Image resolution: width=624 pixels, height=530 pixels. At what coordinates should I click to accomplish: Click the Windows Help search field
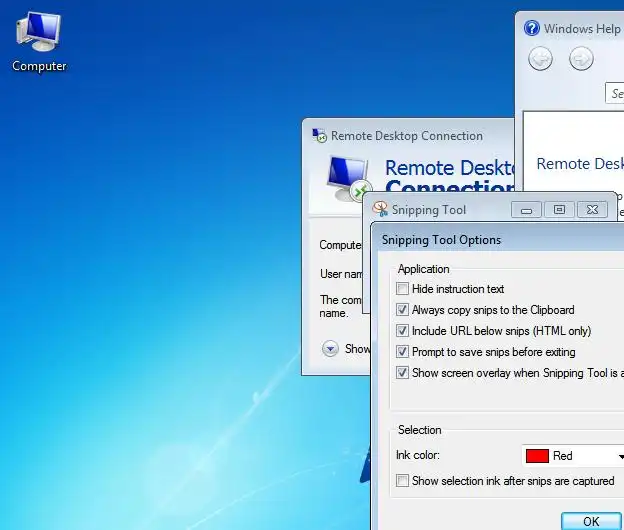[x=614, y=94]
